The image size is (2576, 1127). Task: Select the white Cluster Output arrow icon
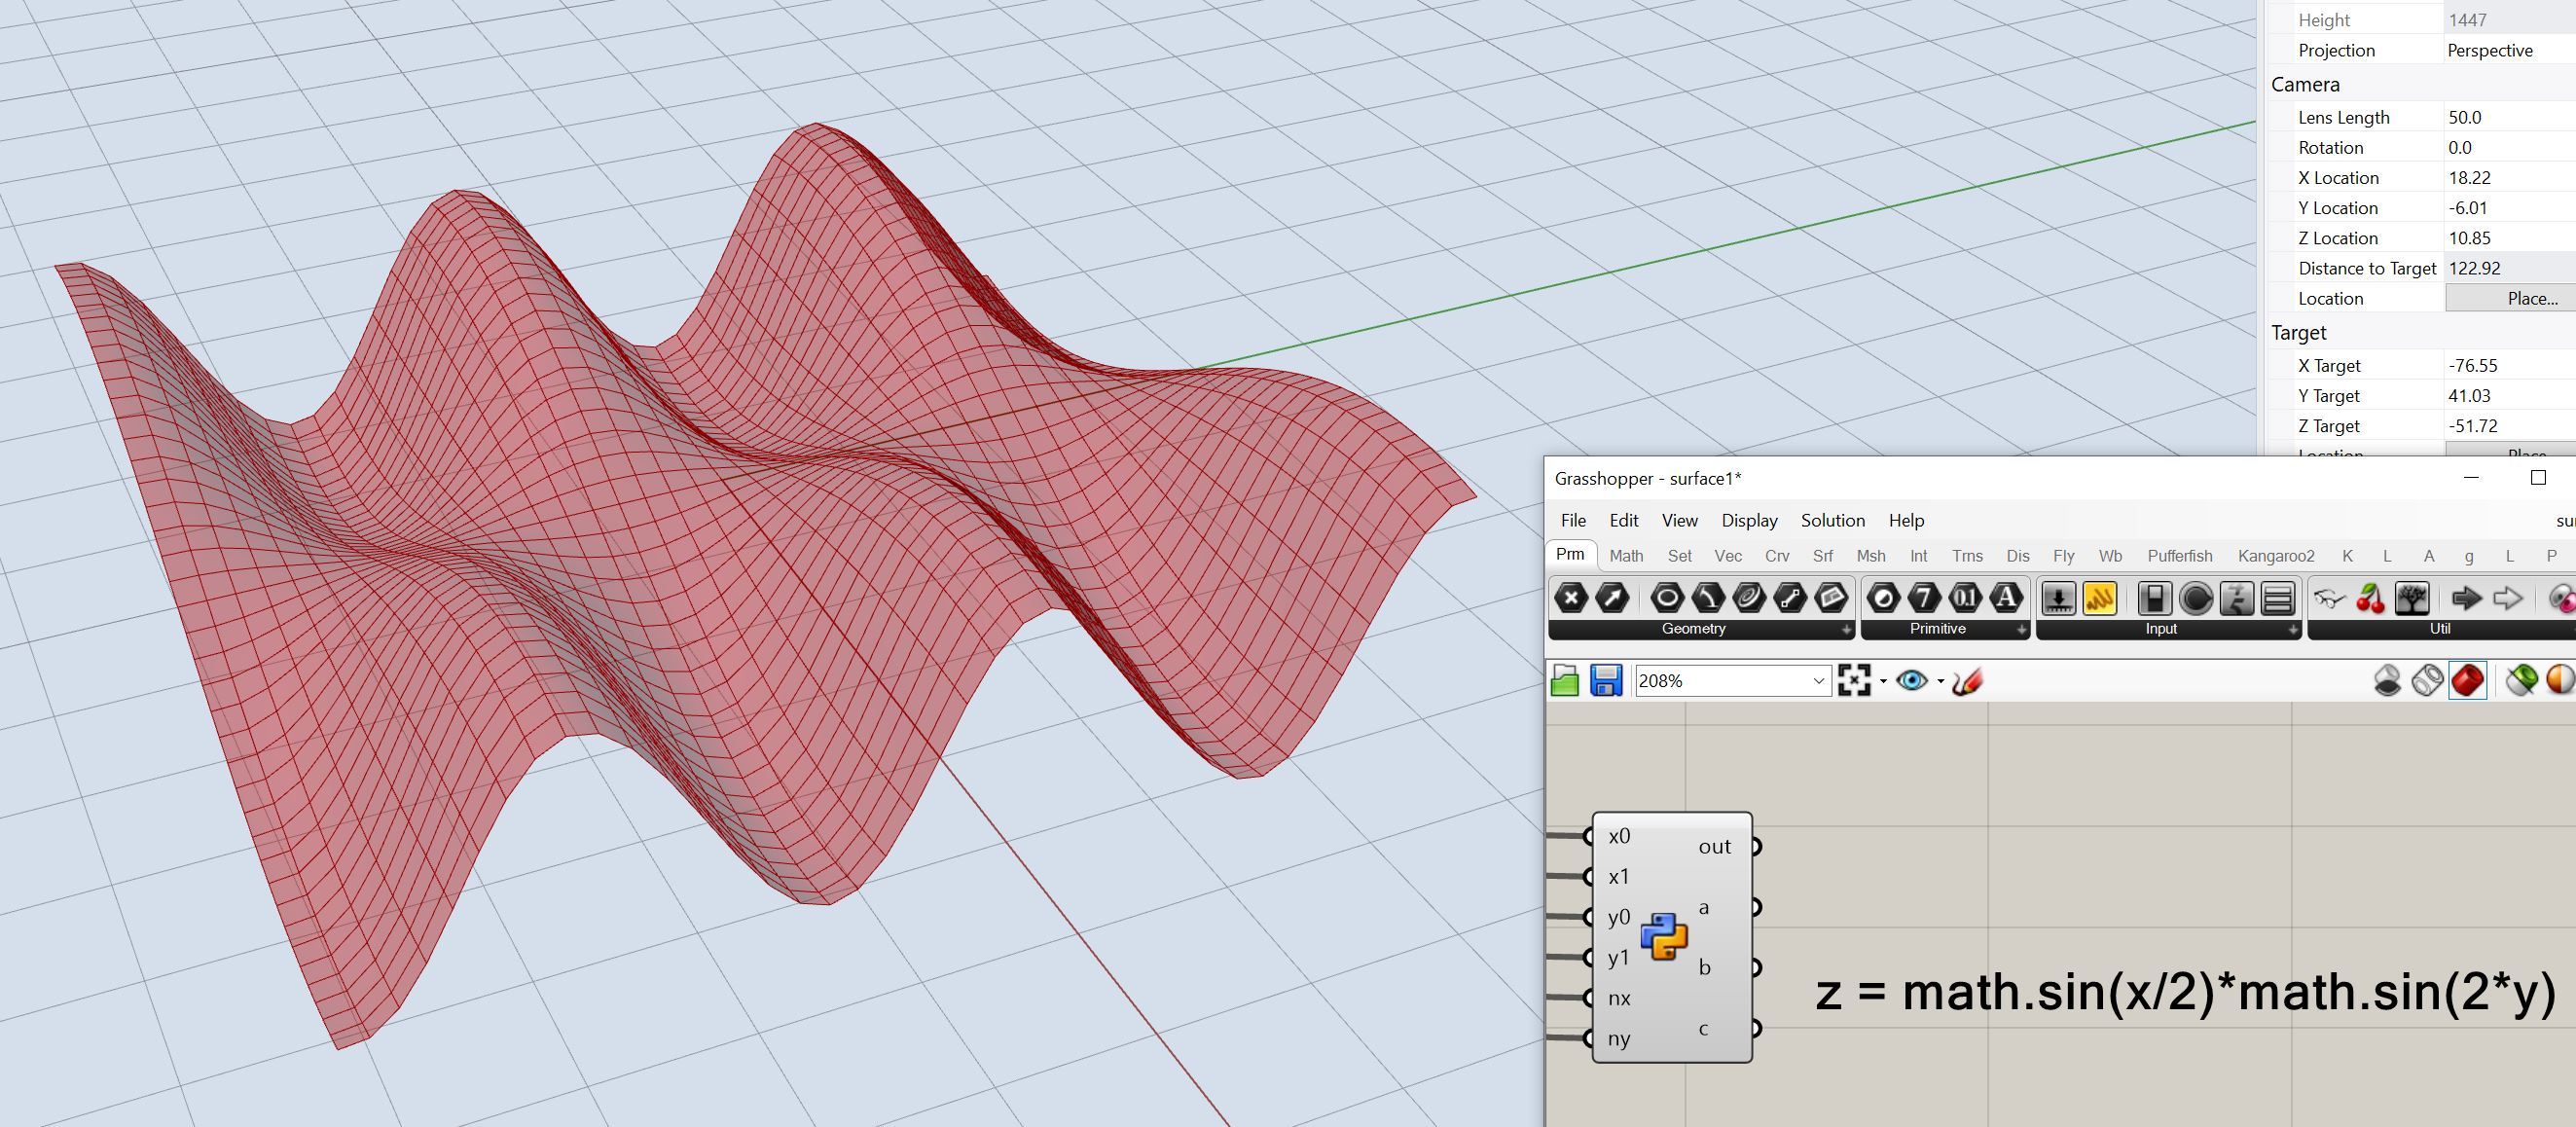pos(2508,598)
